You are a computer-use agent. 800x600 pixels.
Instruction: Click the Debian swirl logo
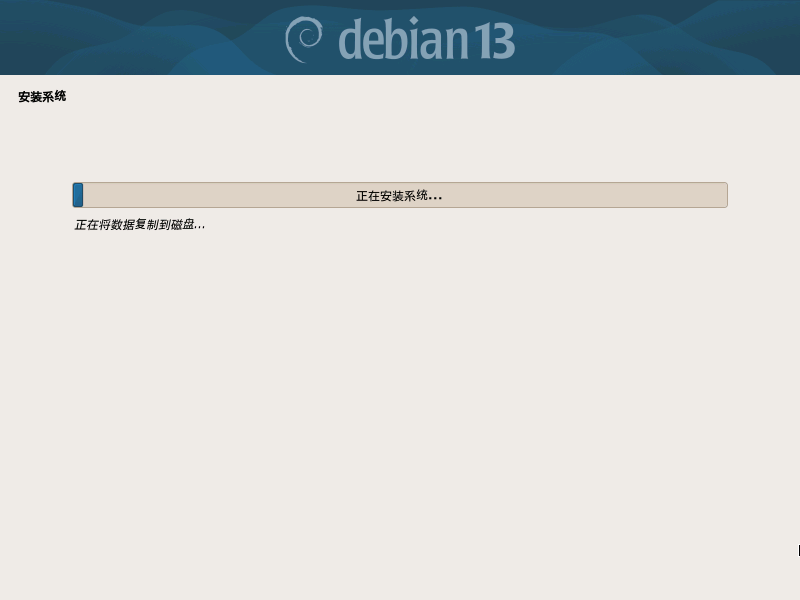click(x=304, y=39)
